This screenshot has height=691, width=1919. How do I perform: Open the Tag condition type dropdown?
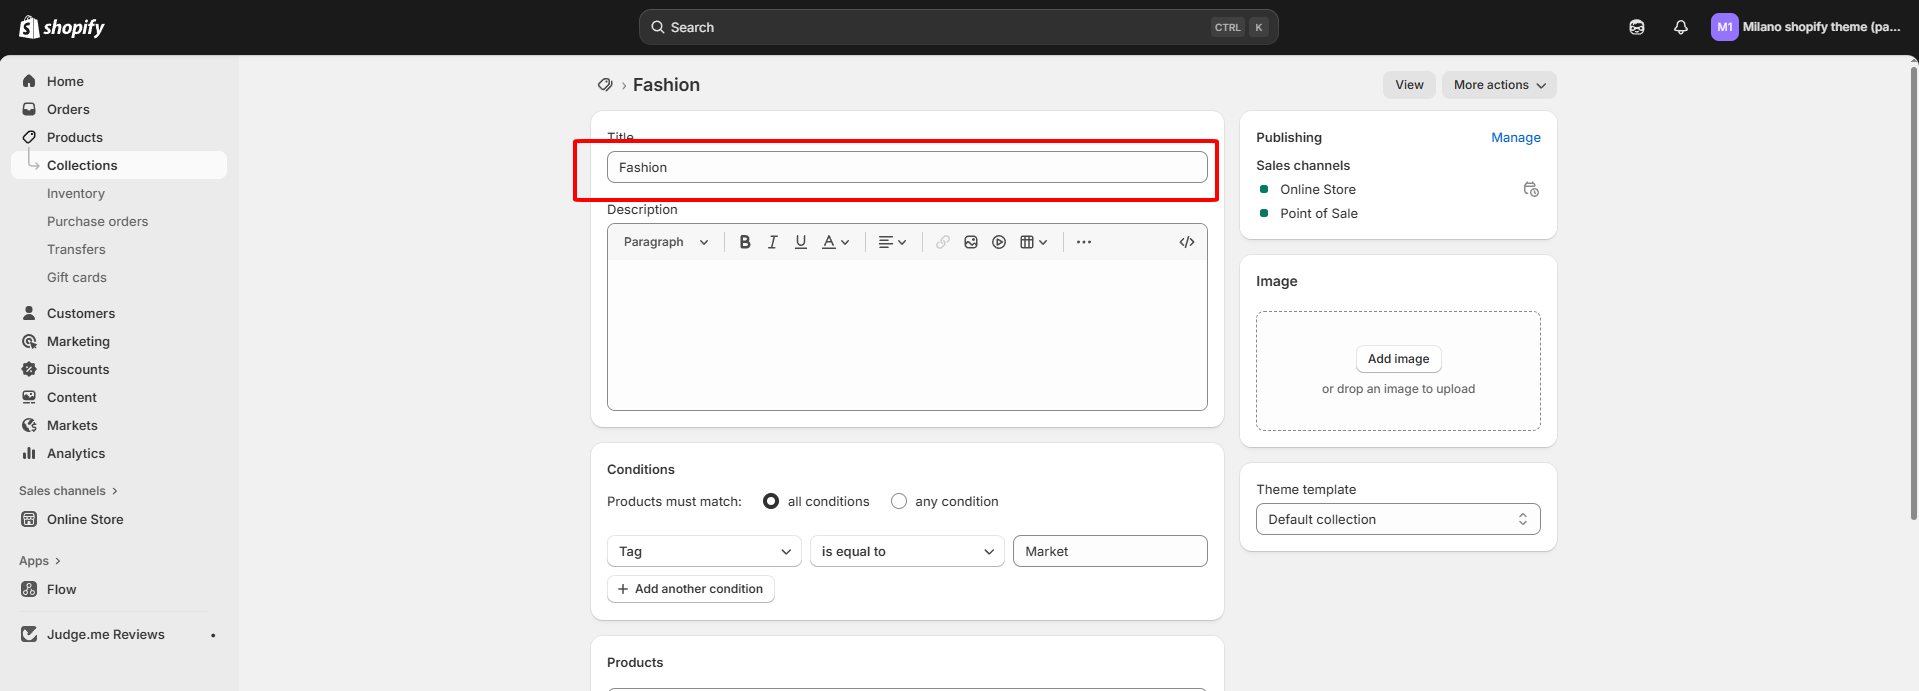click(704, 551)
